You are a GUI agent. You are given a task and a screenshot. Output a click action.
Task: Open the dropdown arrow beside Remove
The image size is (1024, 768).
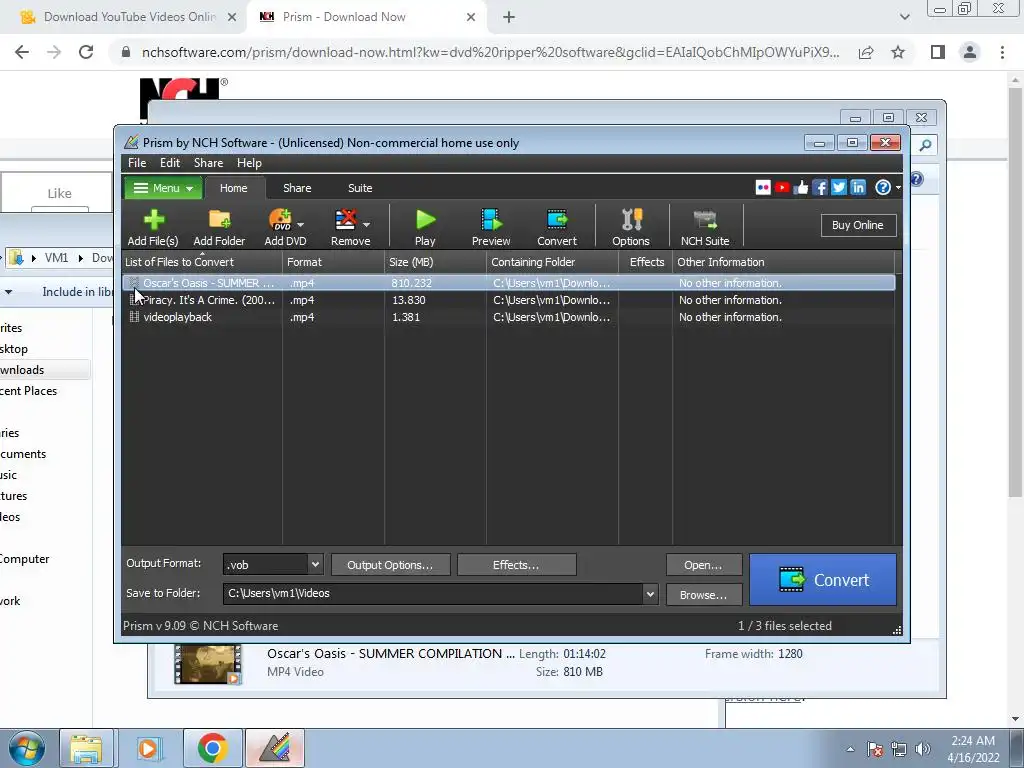pos(366,225)
